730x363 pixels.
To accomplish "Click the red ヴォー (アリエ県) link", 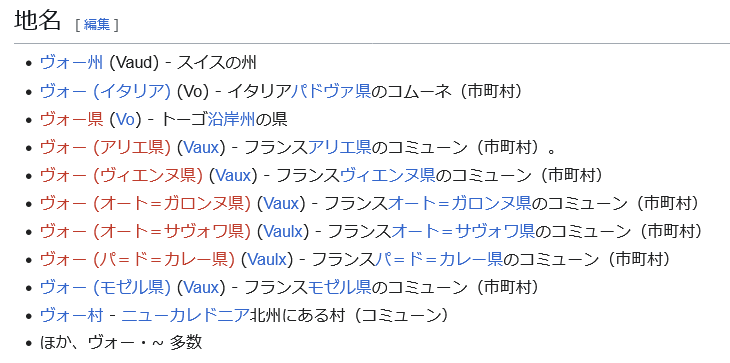I will pos(106,148).
